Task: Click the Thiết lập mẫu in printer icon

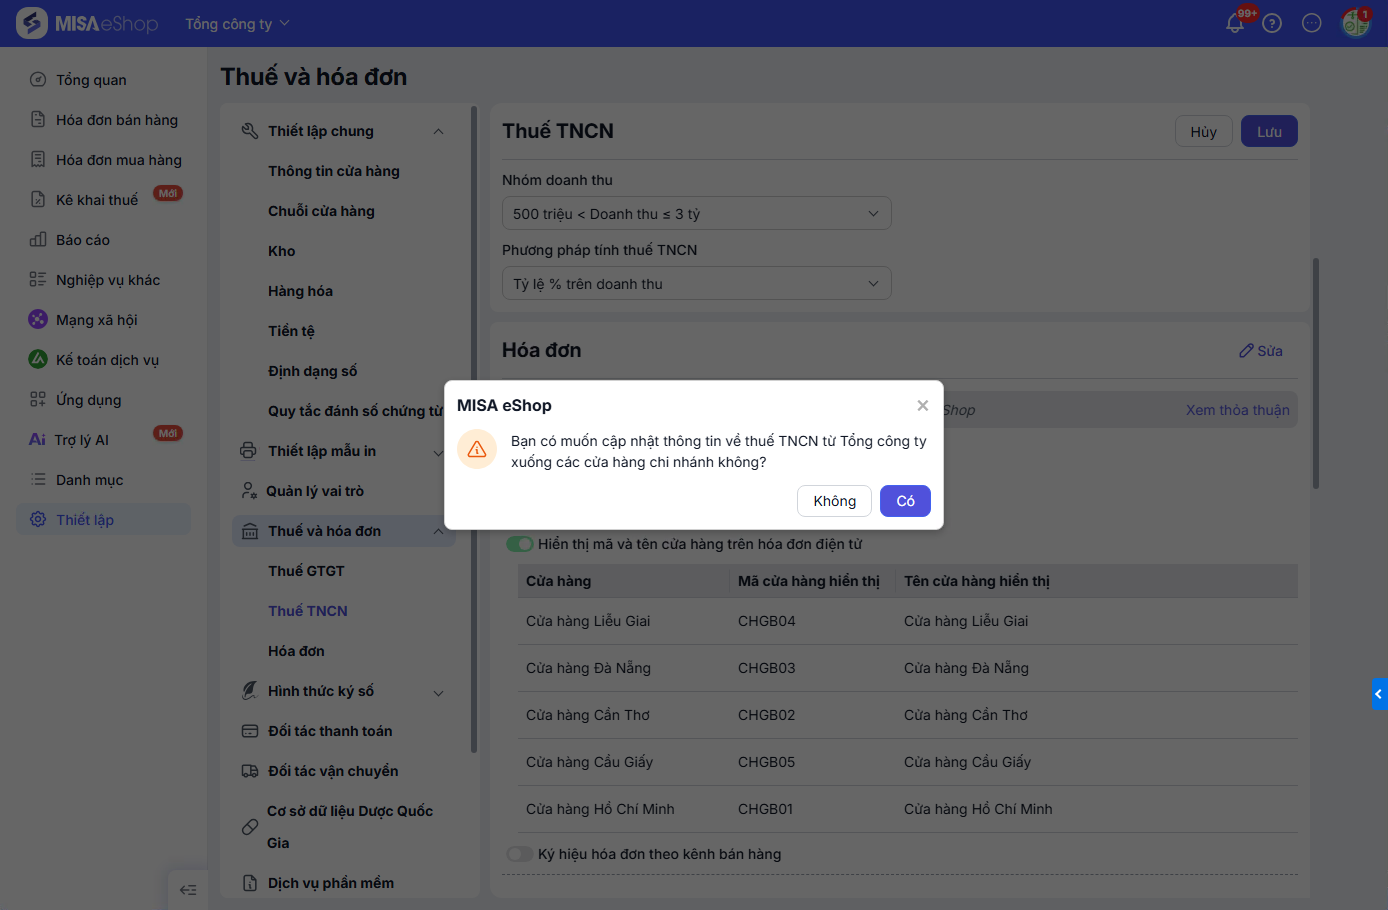Action: (x=249, y=451)
